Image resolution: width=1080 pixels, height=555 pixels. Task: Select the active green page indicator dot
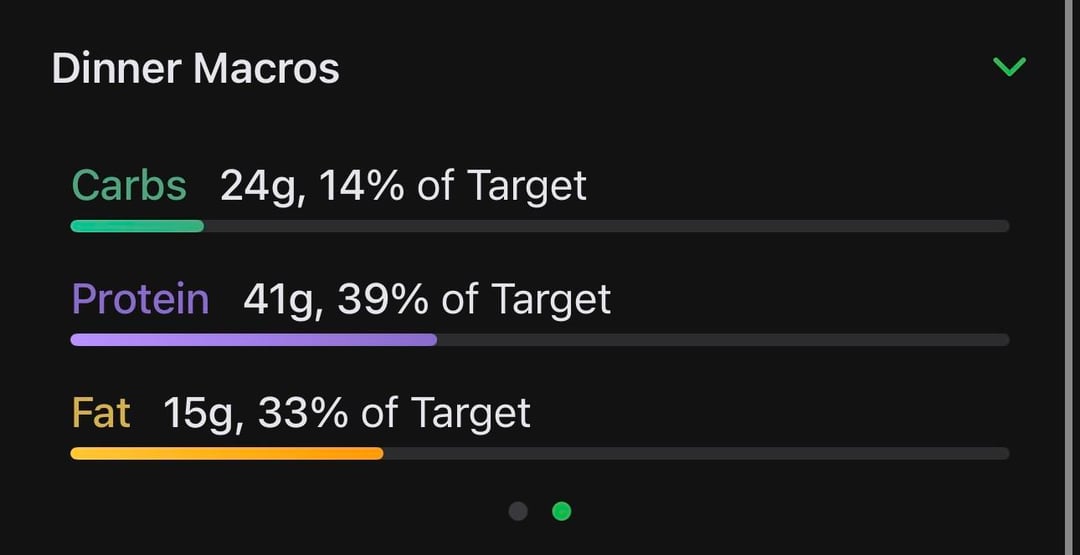(x=562, y=511)
